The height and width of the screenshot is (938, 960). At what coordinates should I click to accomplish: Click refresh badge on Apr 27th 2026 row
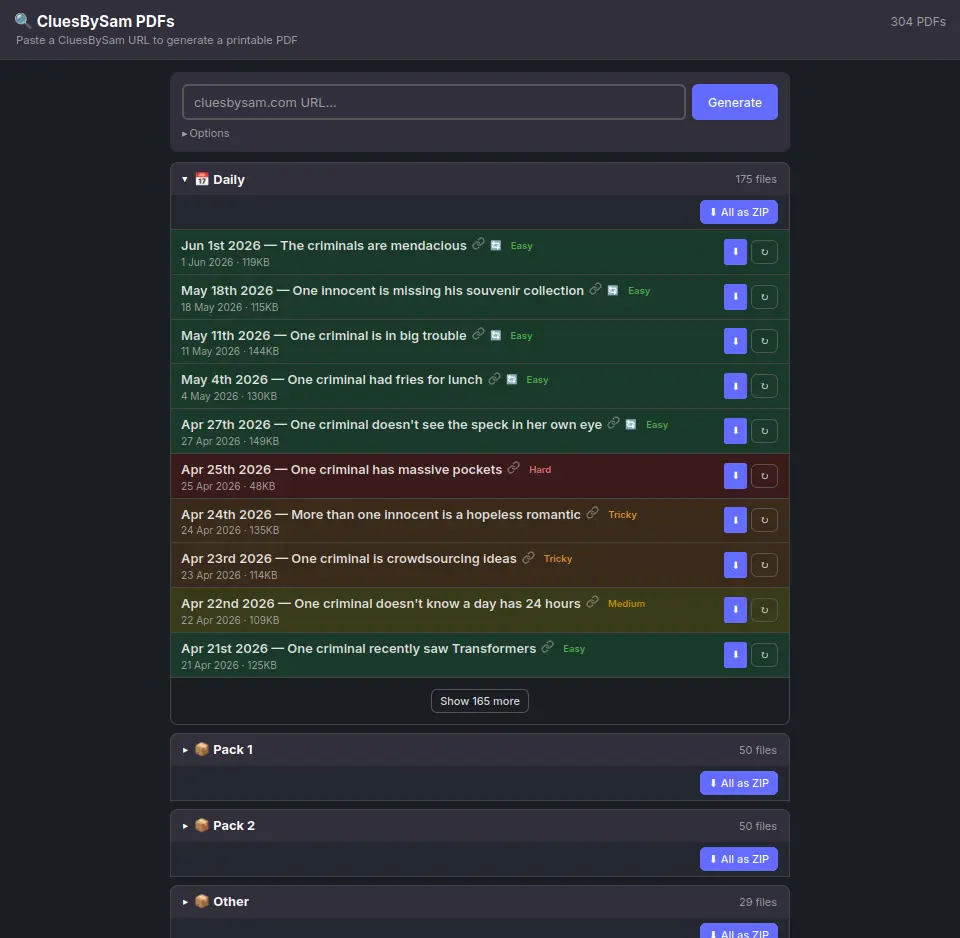[631, 424]
